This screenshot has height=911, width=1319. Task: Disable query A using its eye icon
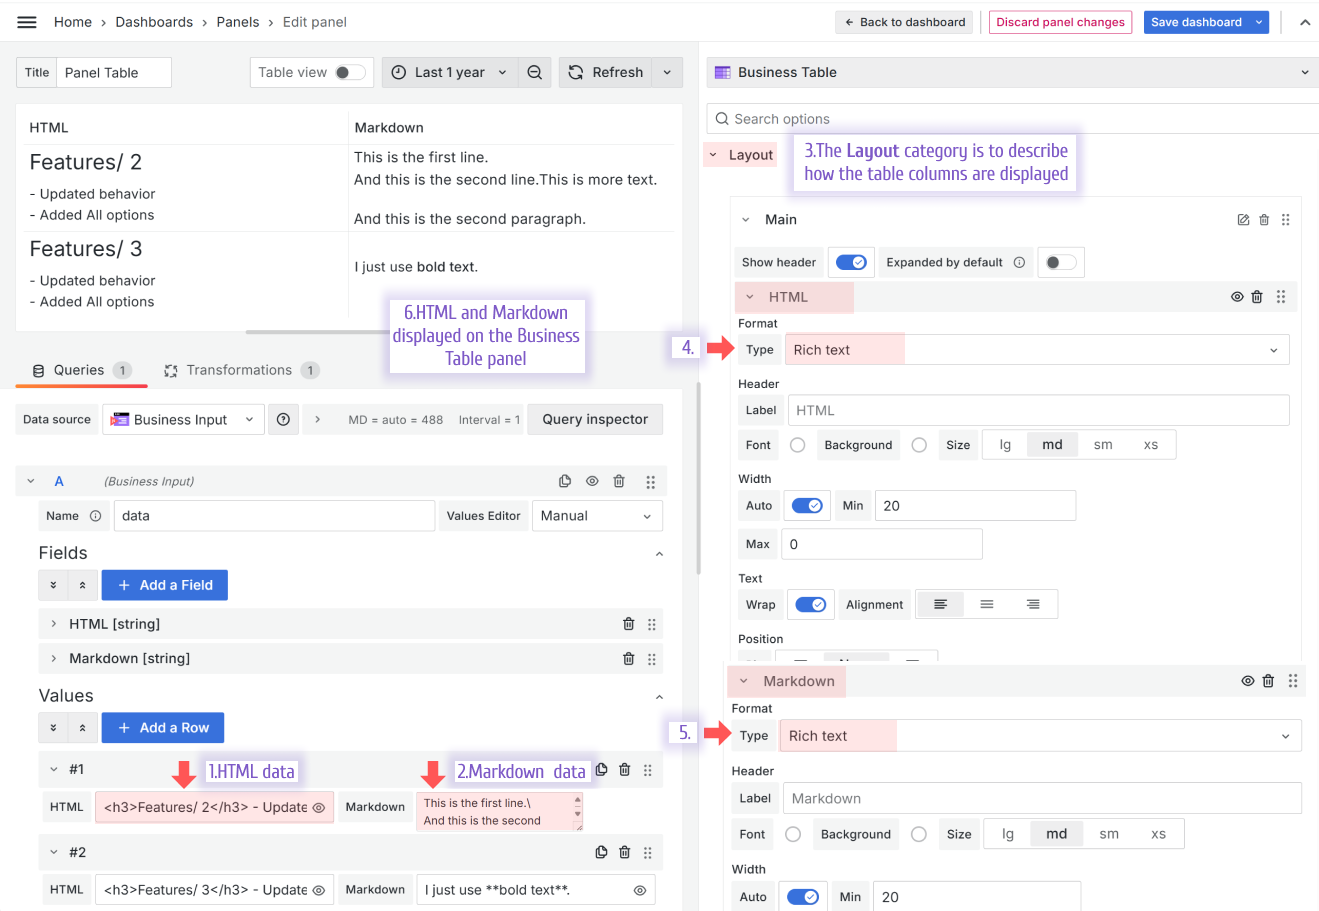[592, 481]
